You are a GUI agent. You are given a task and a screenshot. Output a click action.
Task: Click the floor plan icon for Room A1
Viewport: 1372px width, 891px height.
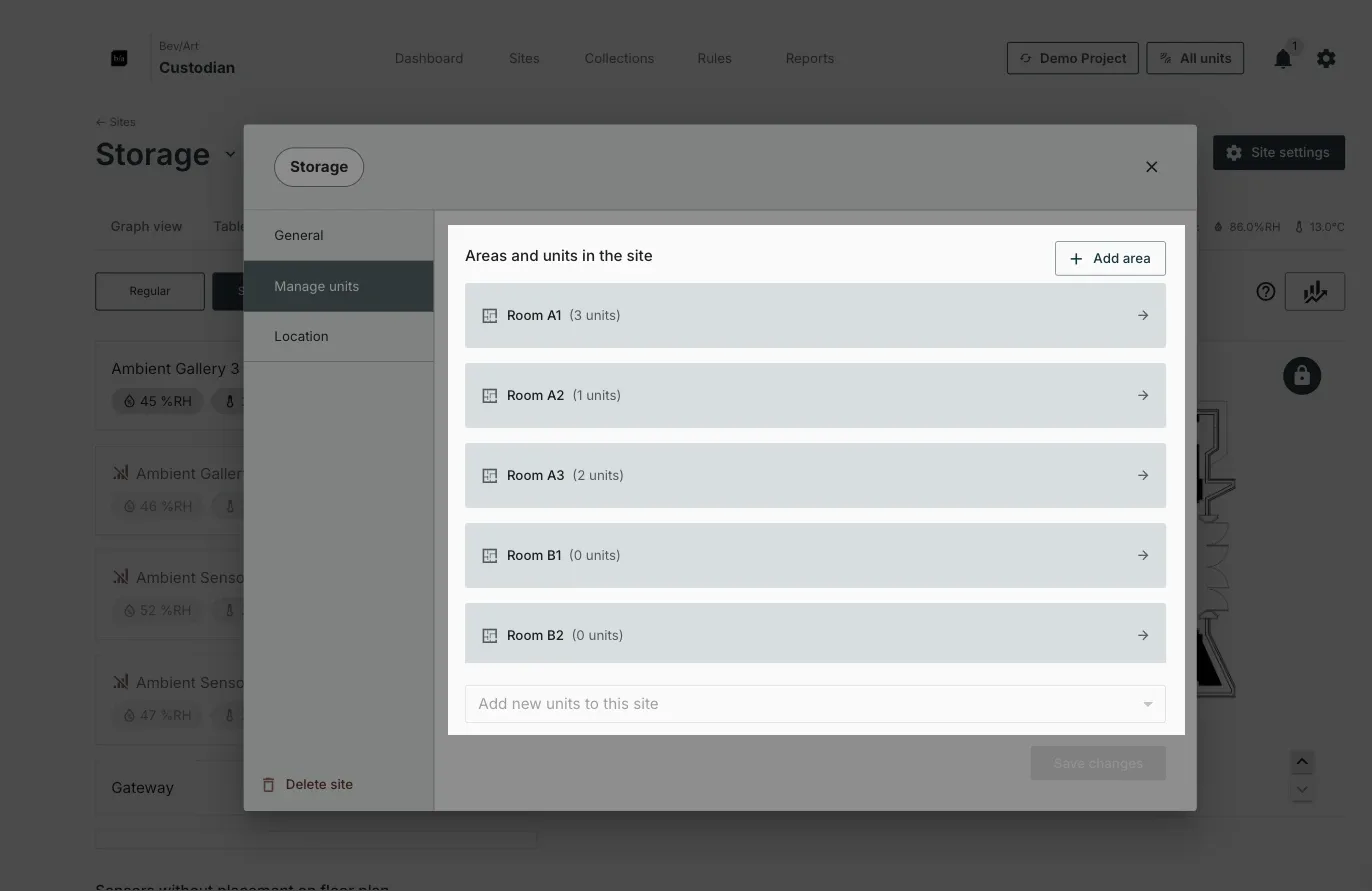tap(490, 315)
